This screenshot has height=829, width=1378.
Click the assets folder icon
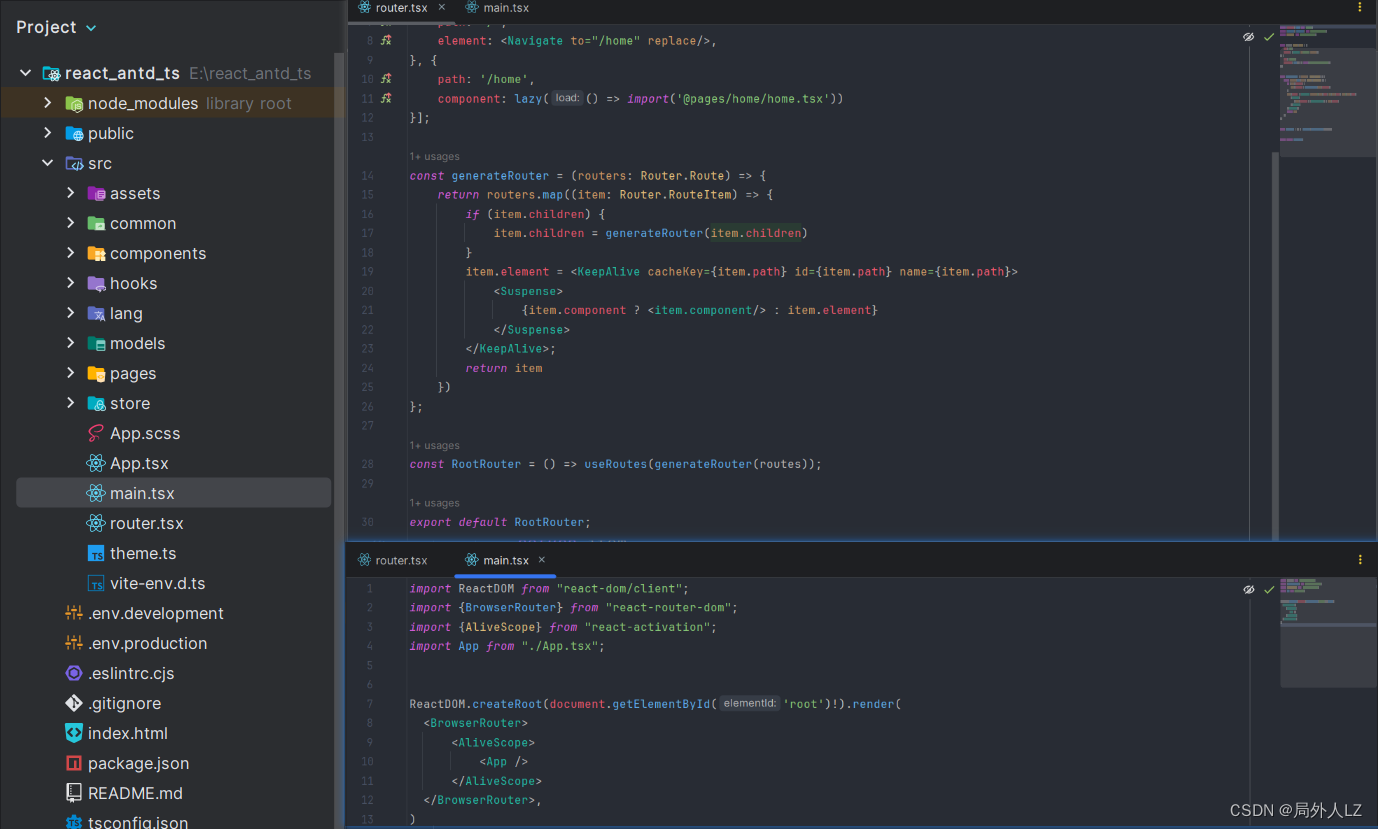96,193
